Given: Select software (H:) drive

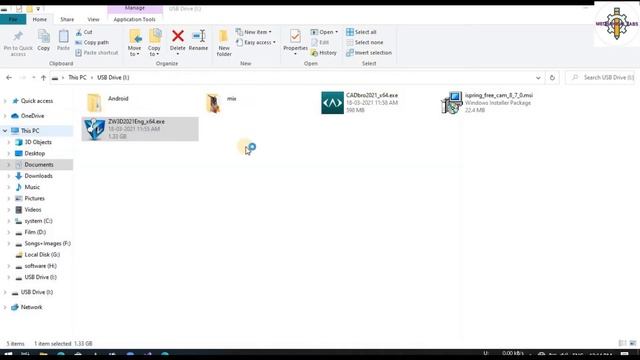Looking at the screenshot, I should 40,266.
